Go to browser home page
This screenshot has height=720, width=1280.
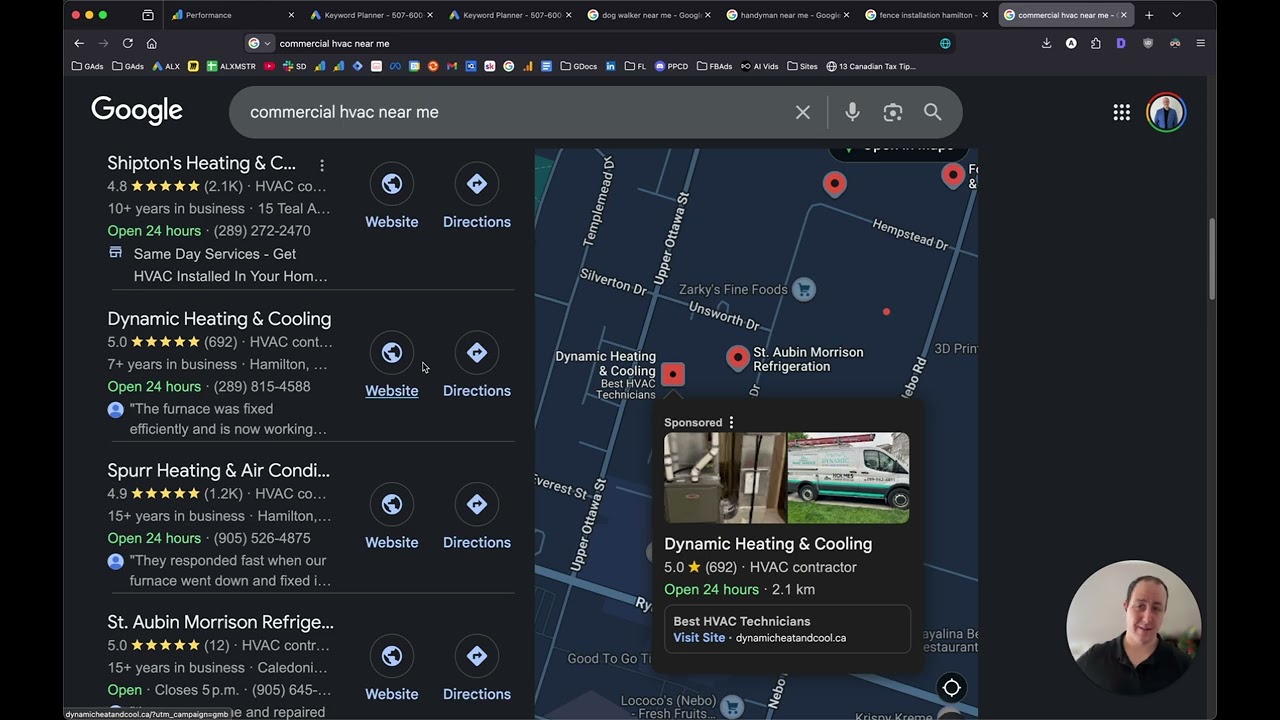tap(152, 43)
